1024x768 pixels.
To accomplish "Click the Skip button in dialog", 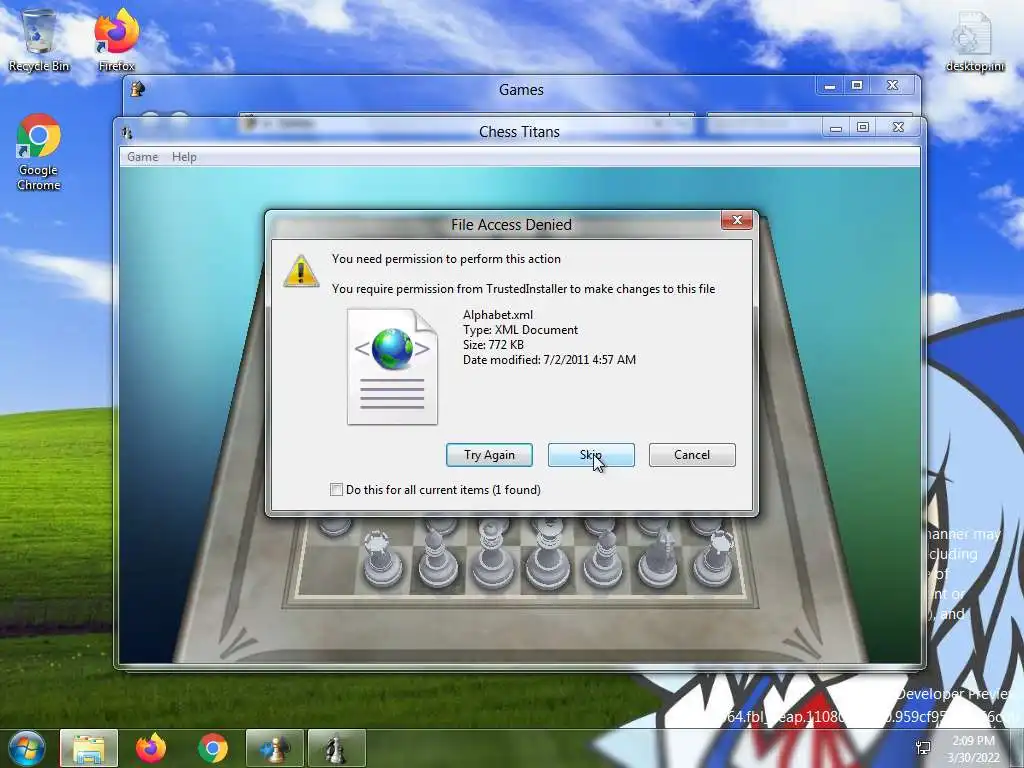I will coord(591,455).
